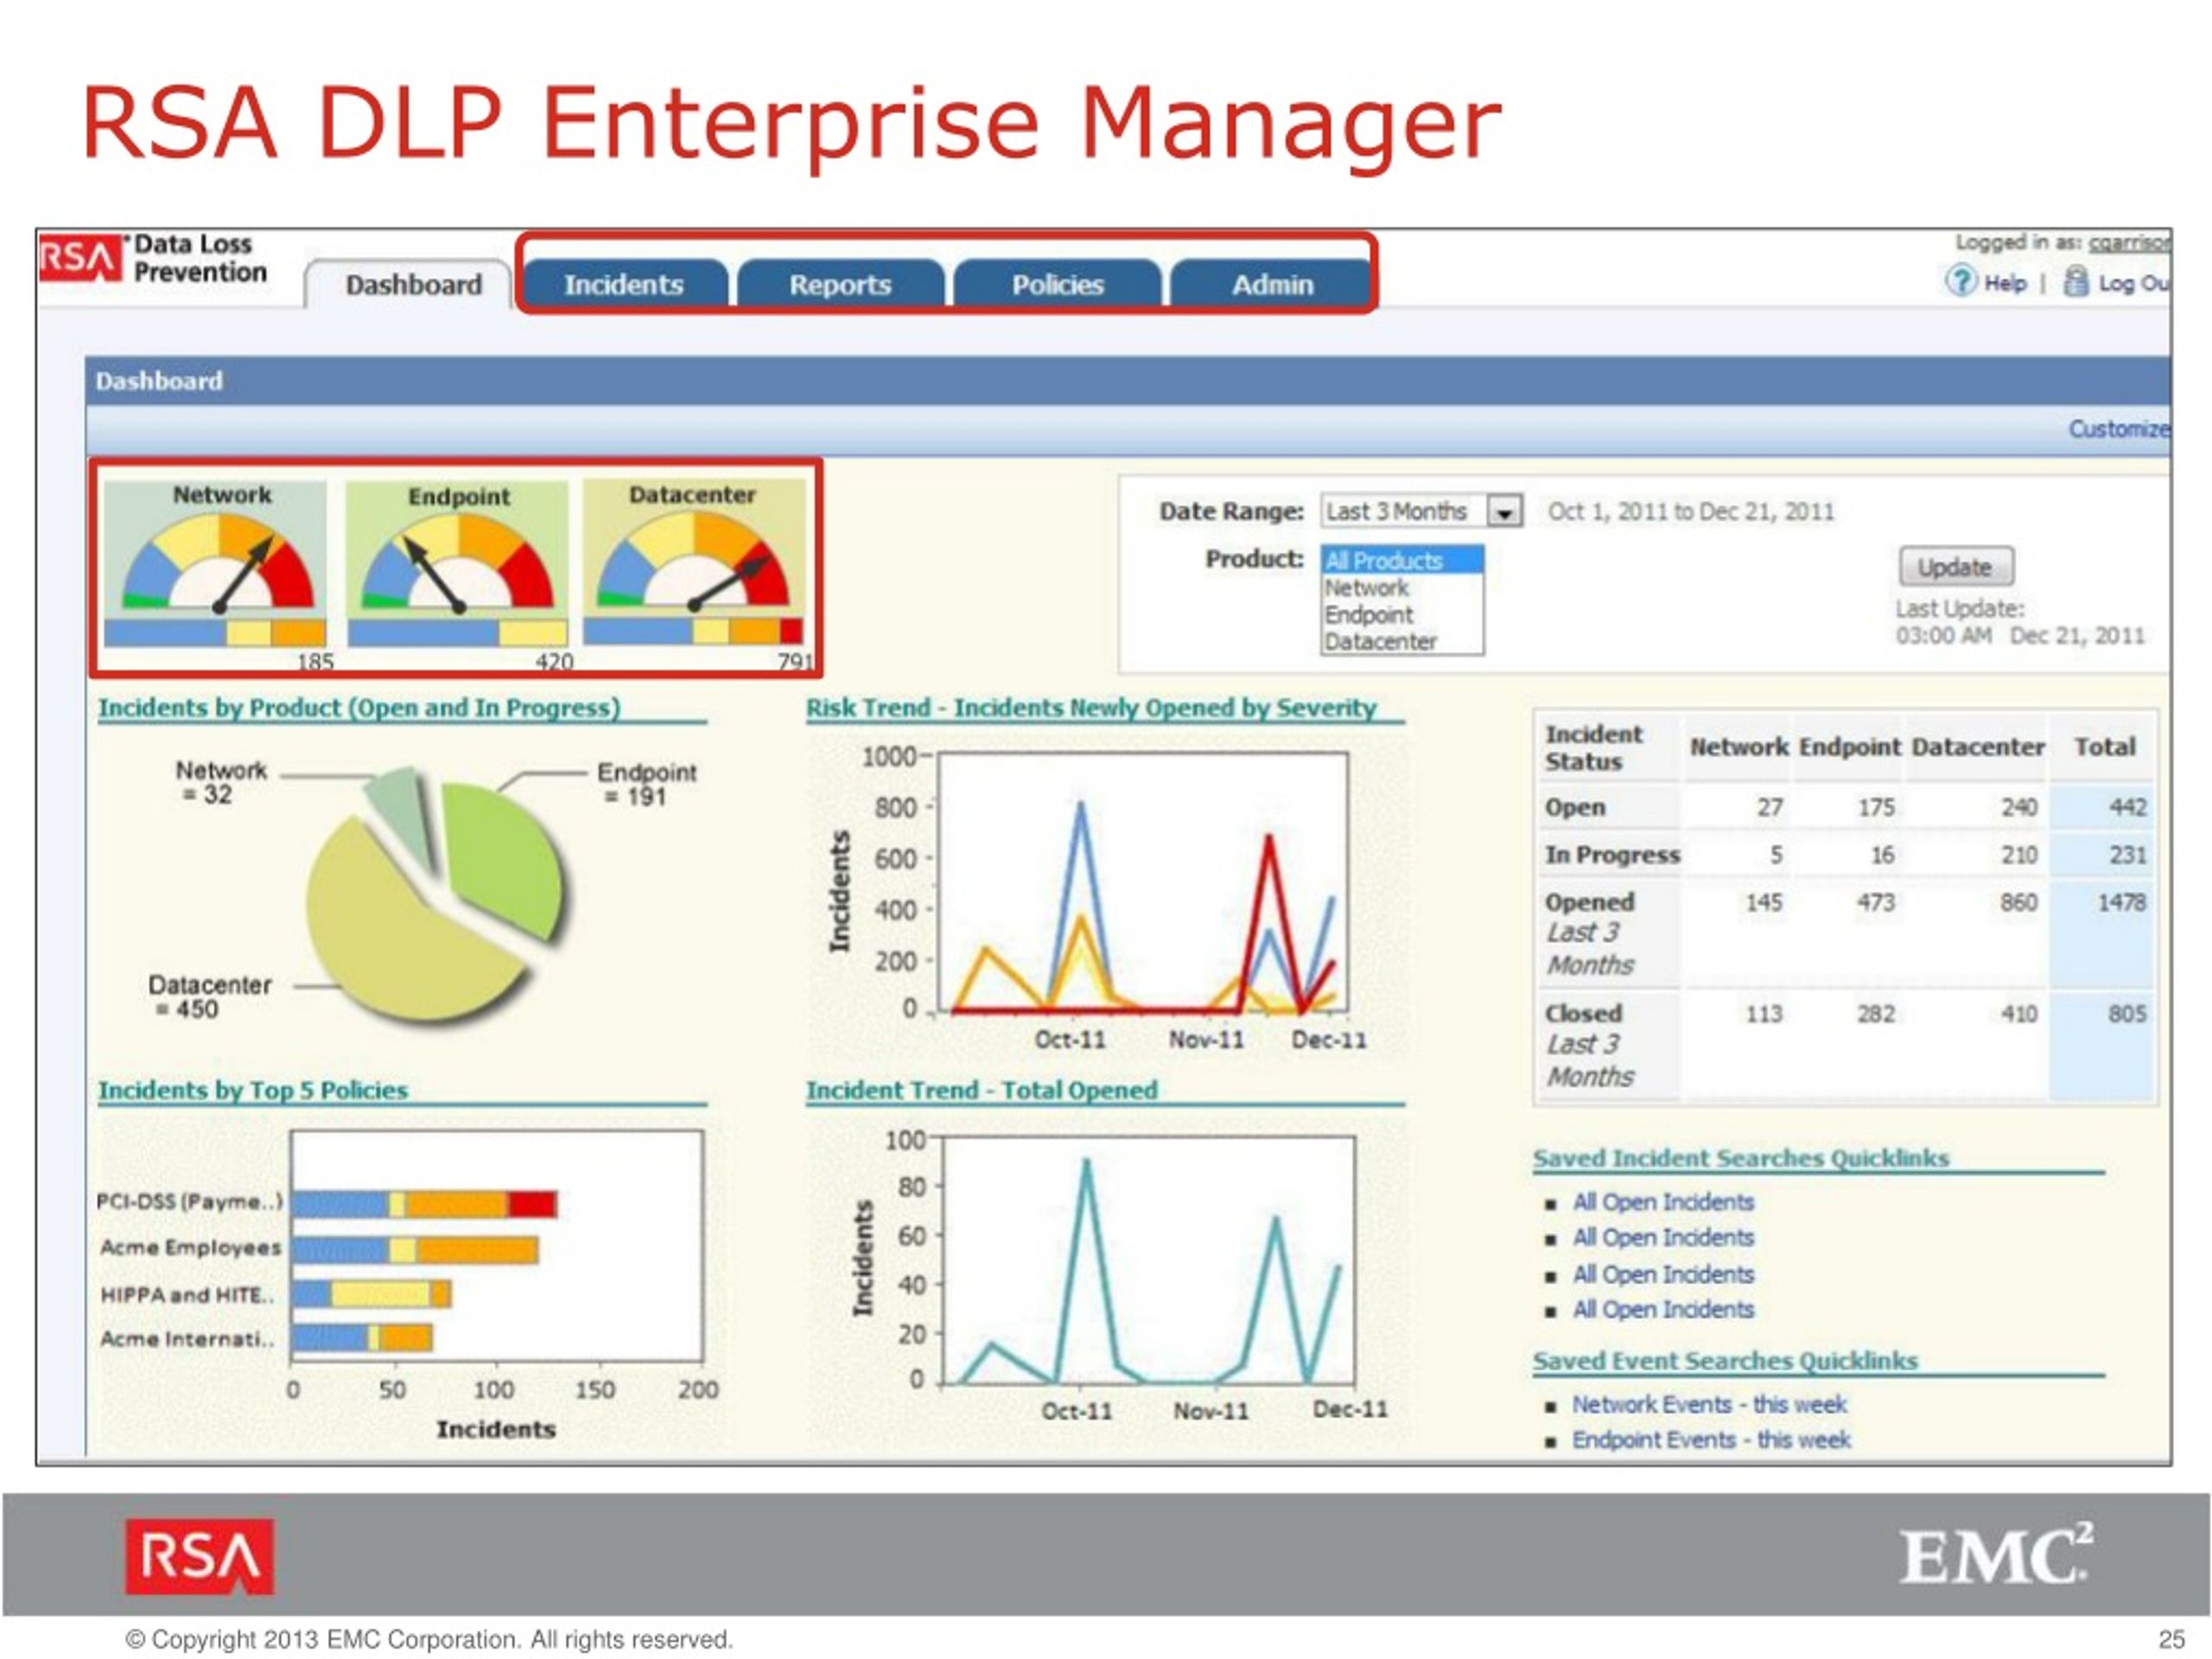
Task: Open Incidents by Top 5 Policies link
Action: (253, 1090)
